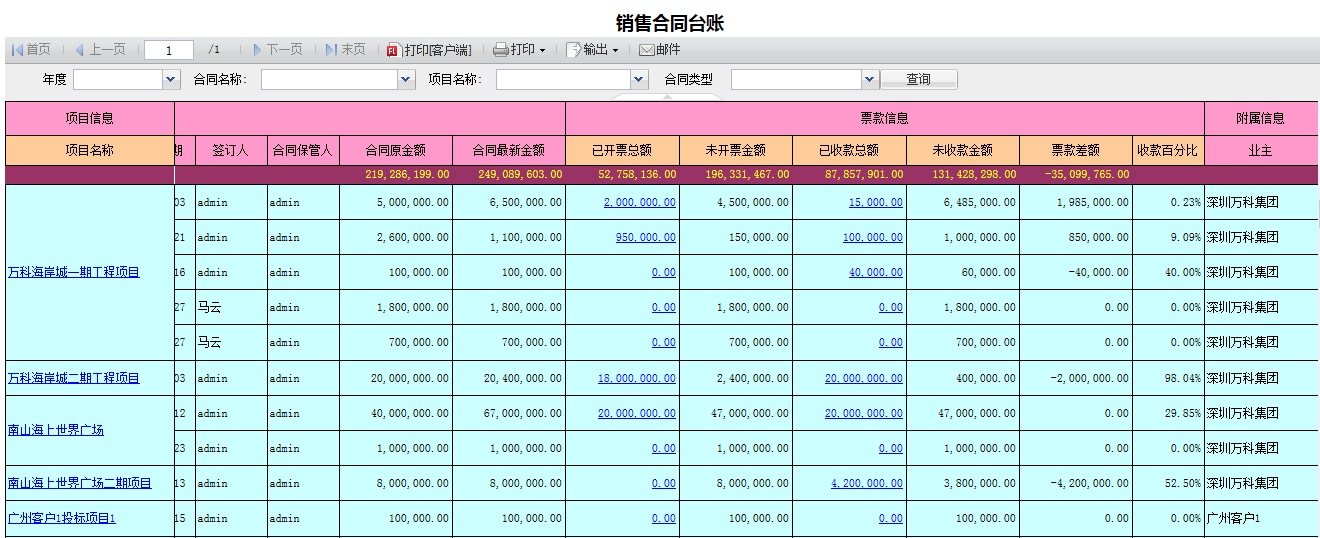Open received amount link 20,000,000.00 for 二期工程
This screenshot has height=538, width=1320.
tap(864, 378)
